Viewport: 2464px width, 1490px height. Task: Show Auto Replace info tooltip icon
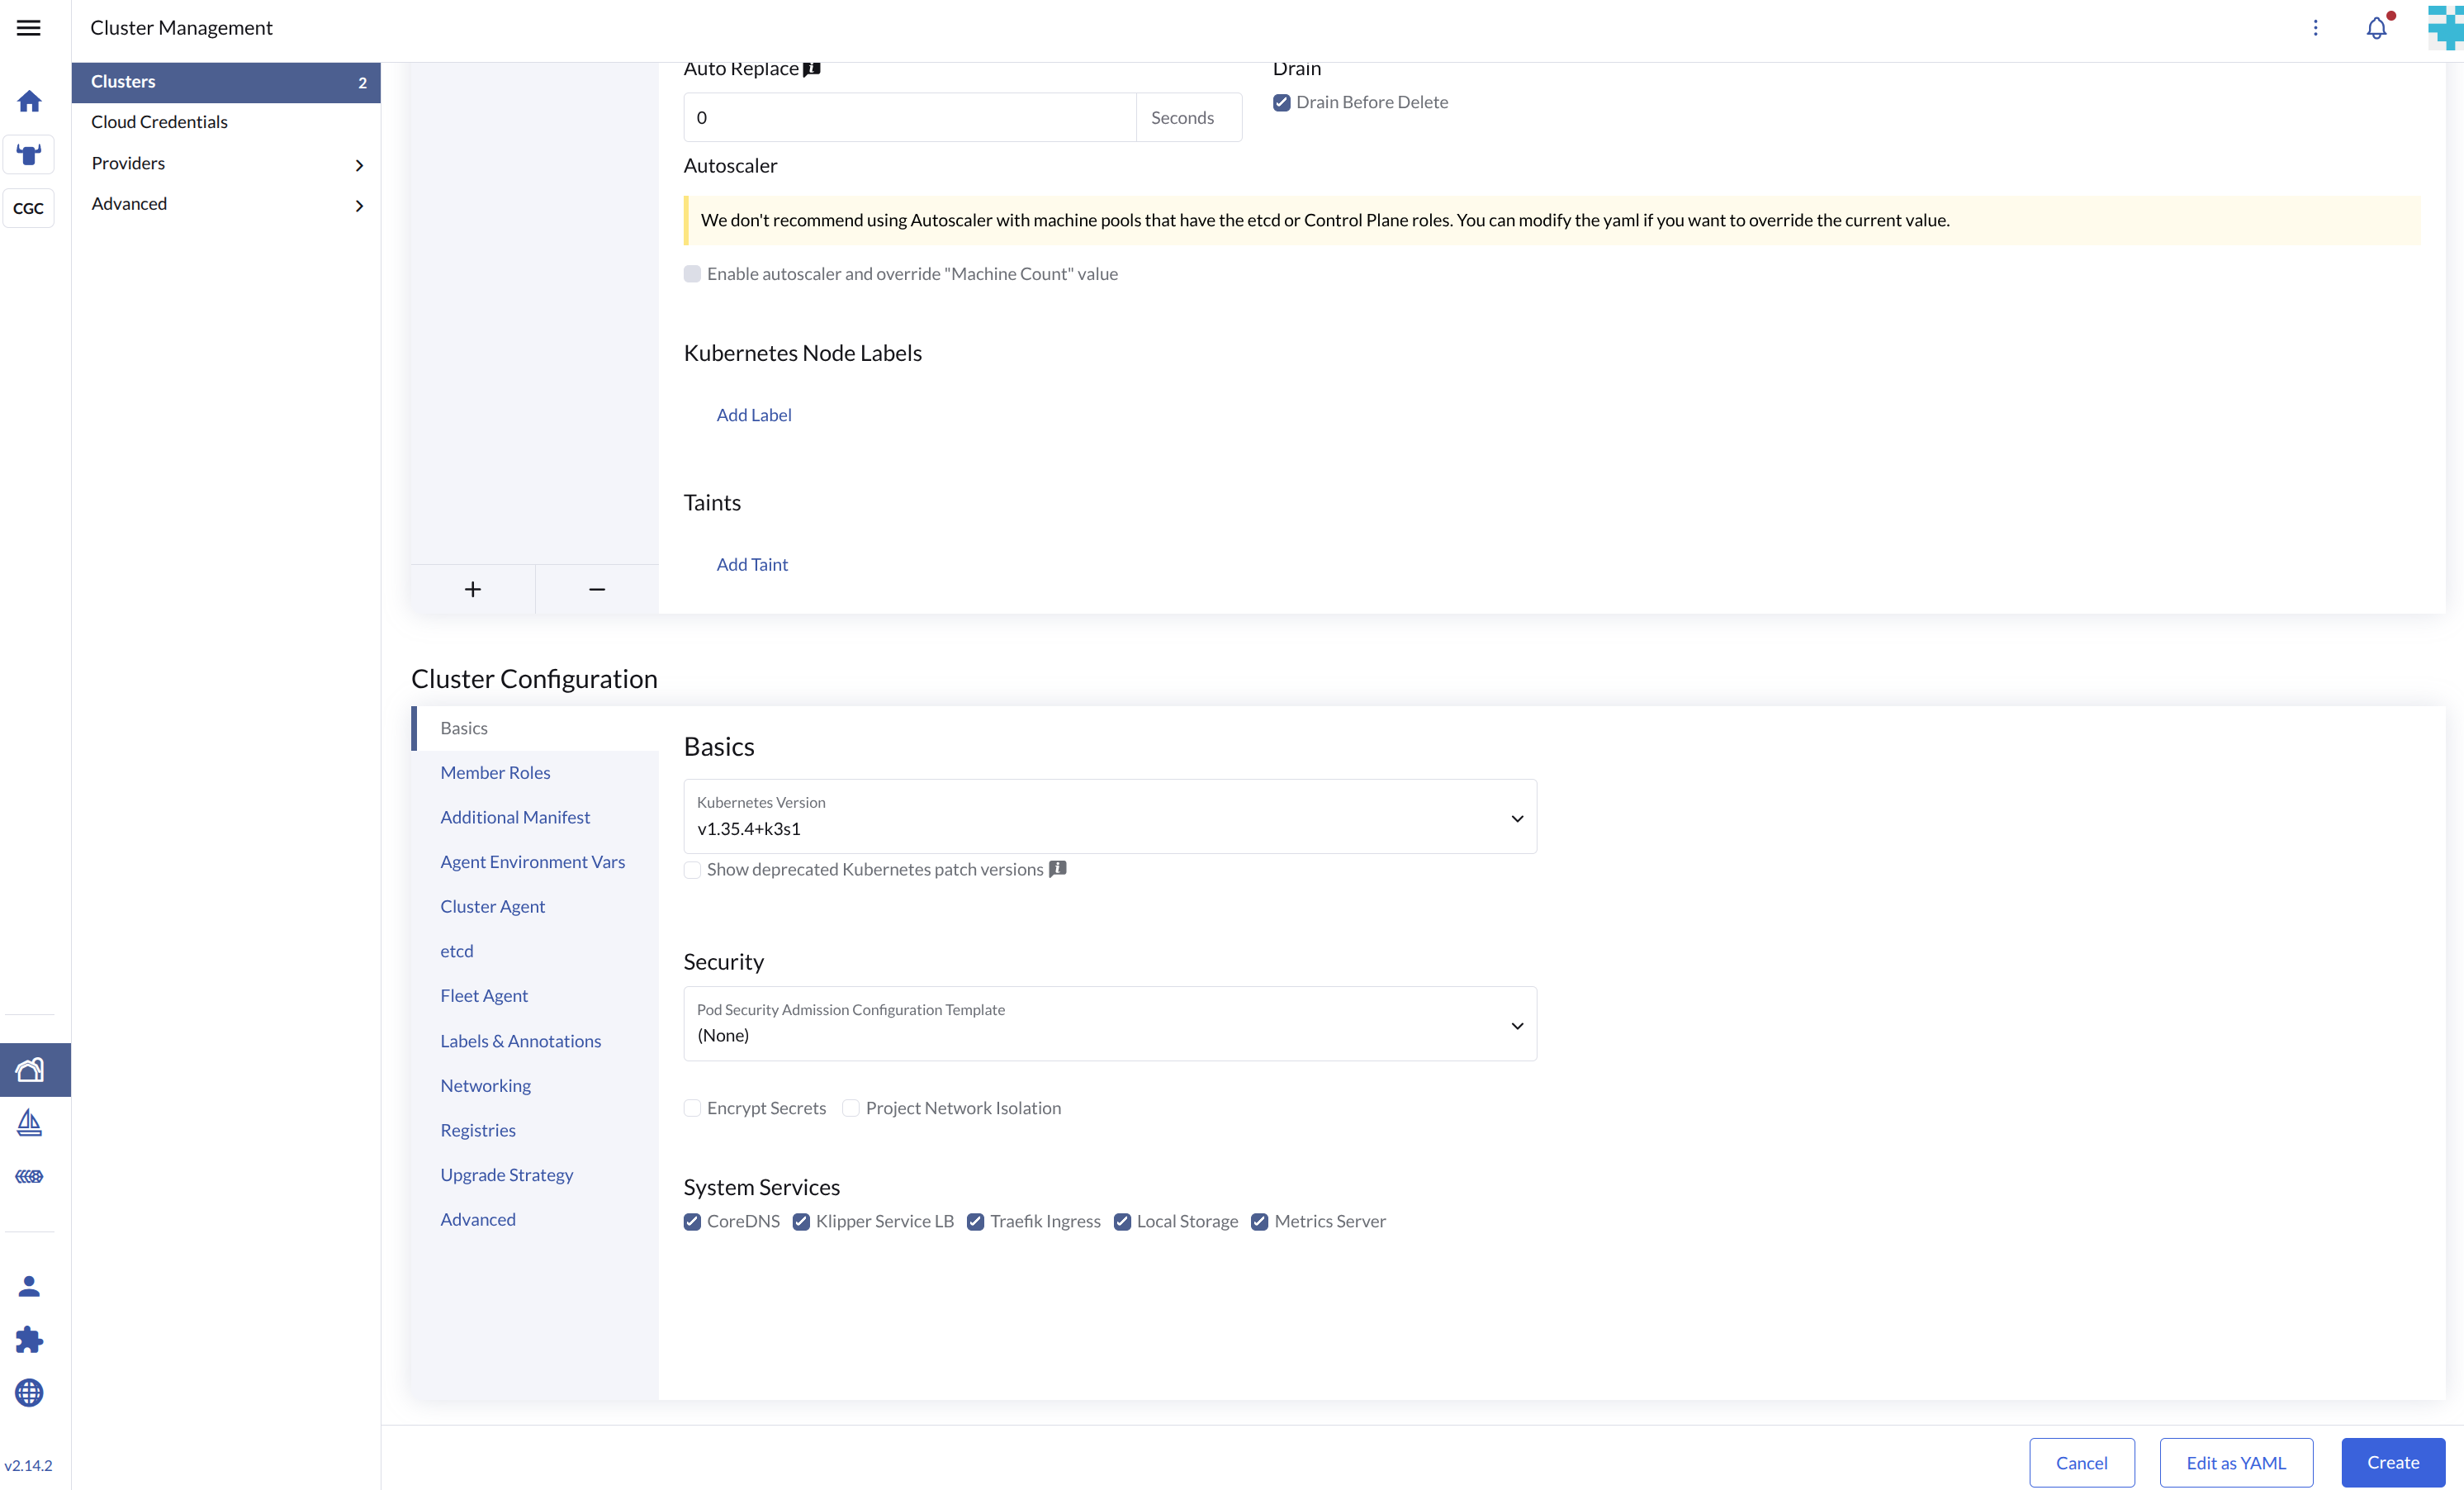click(x=812, y=69)
